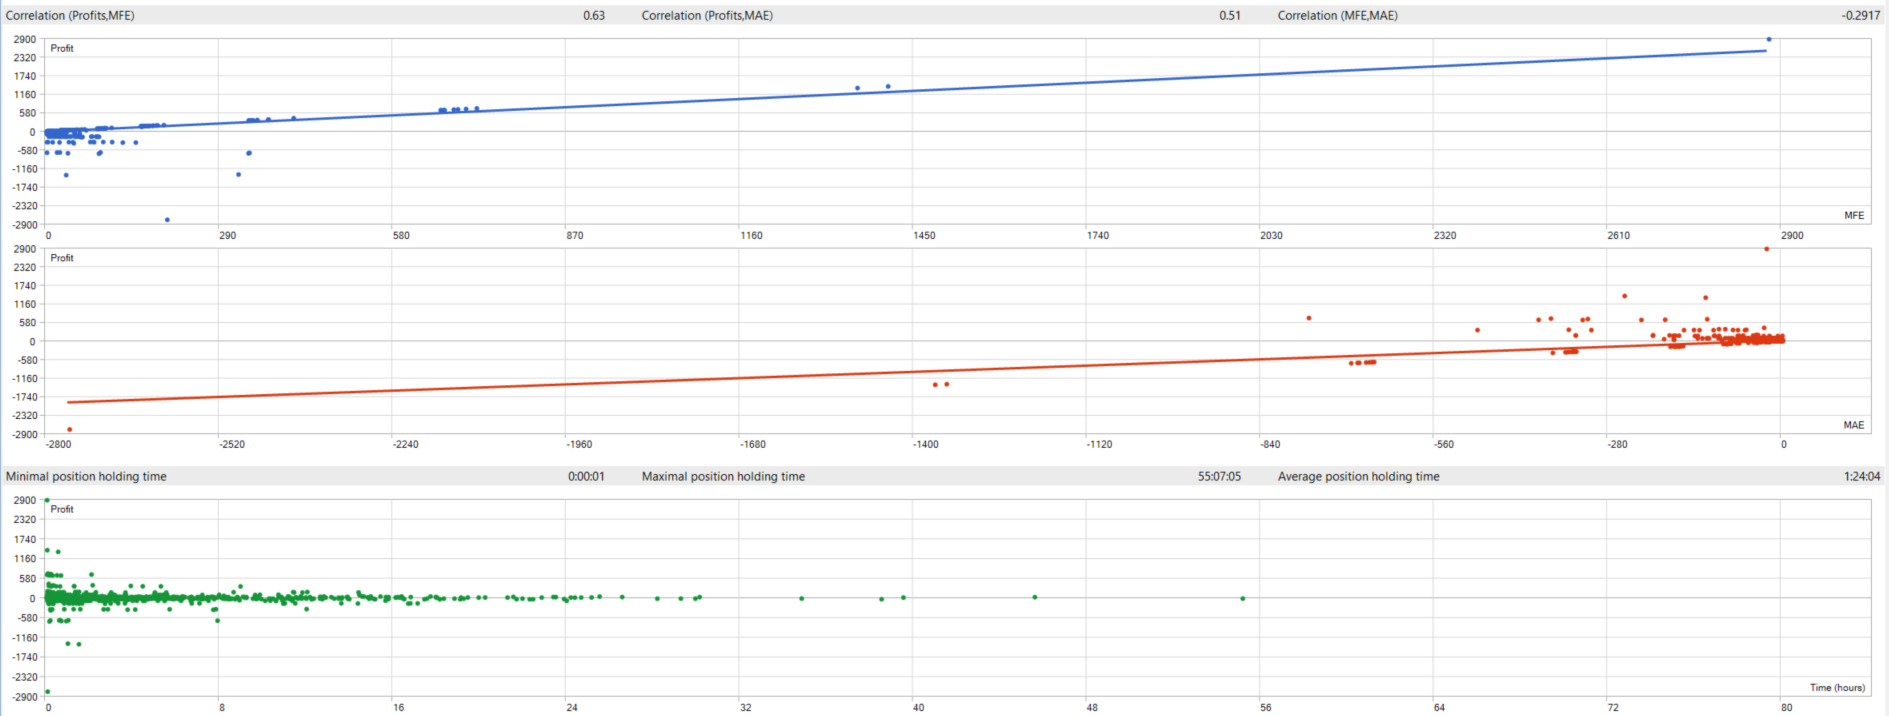Click the 0.63 correlation value
1889x716 pixels.
coord(594,15)
